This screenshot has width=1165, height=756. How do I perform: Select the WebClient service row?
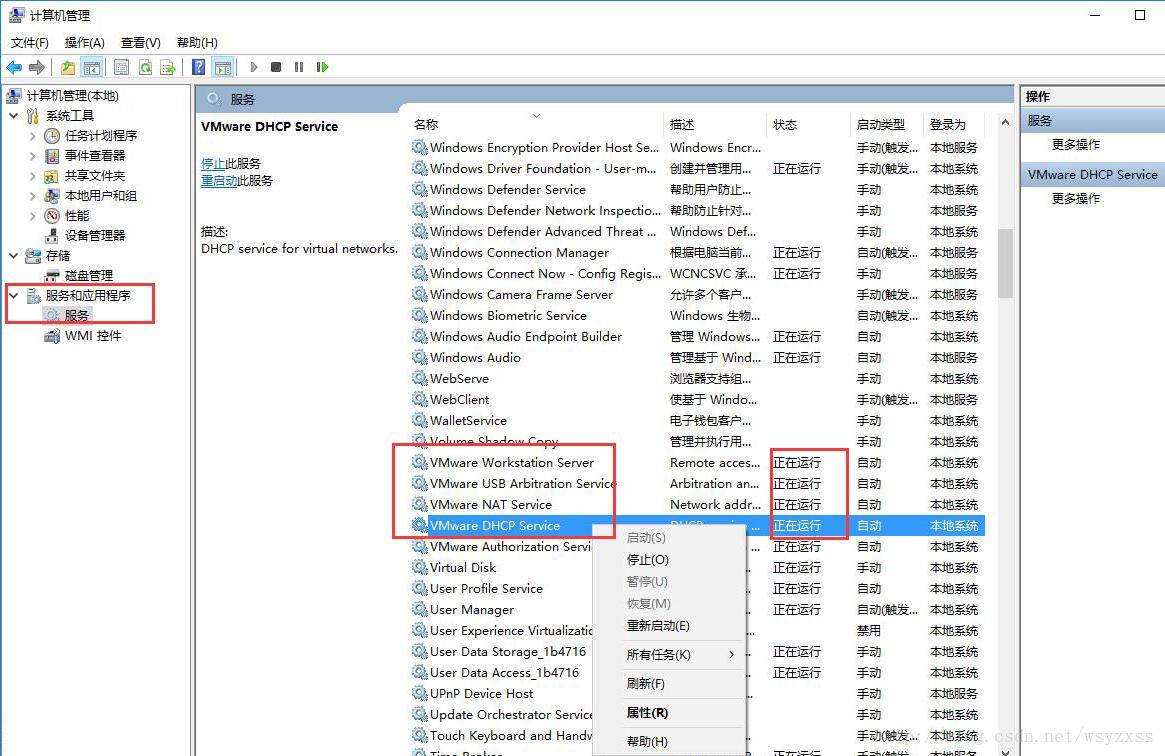[x=697, y=400]
